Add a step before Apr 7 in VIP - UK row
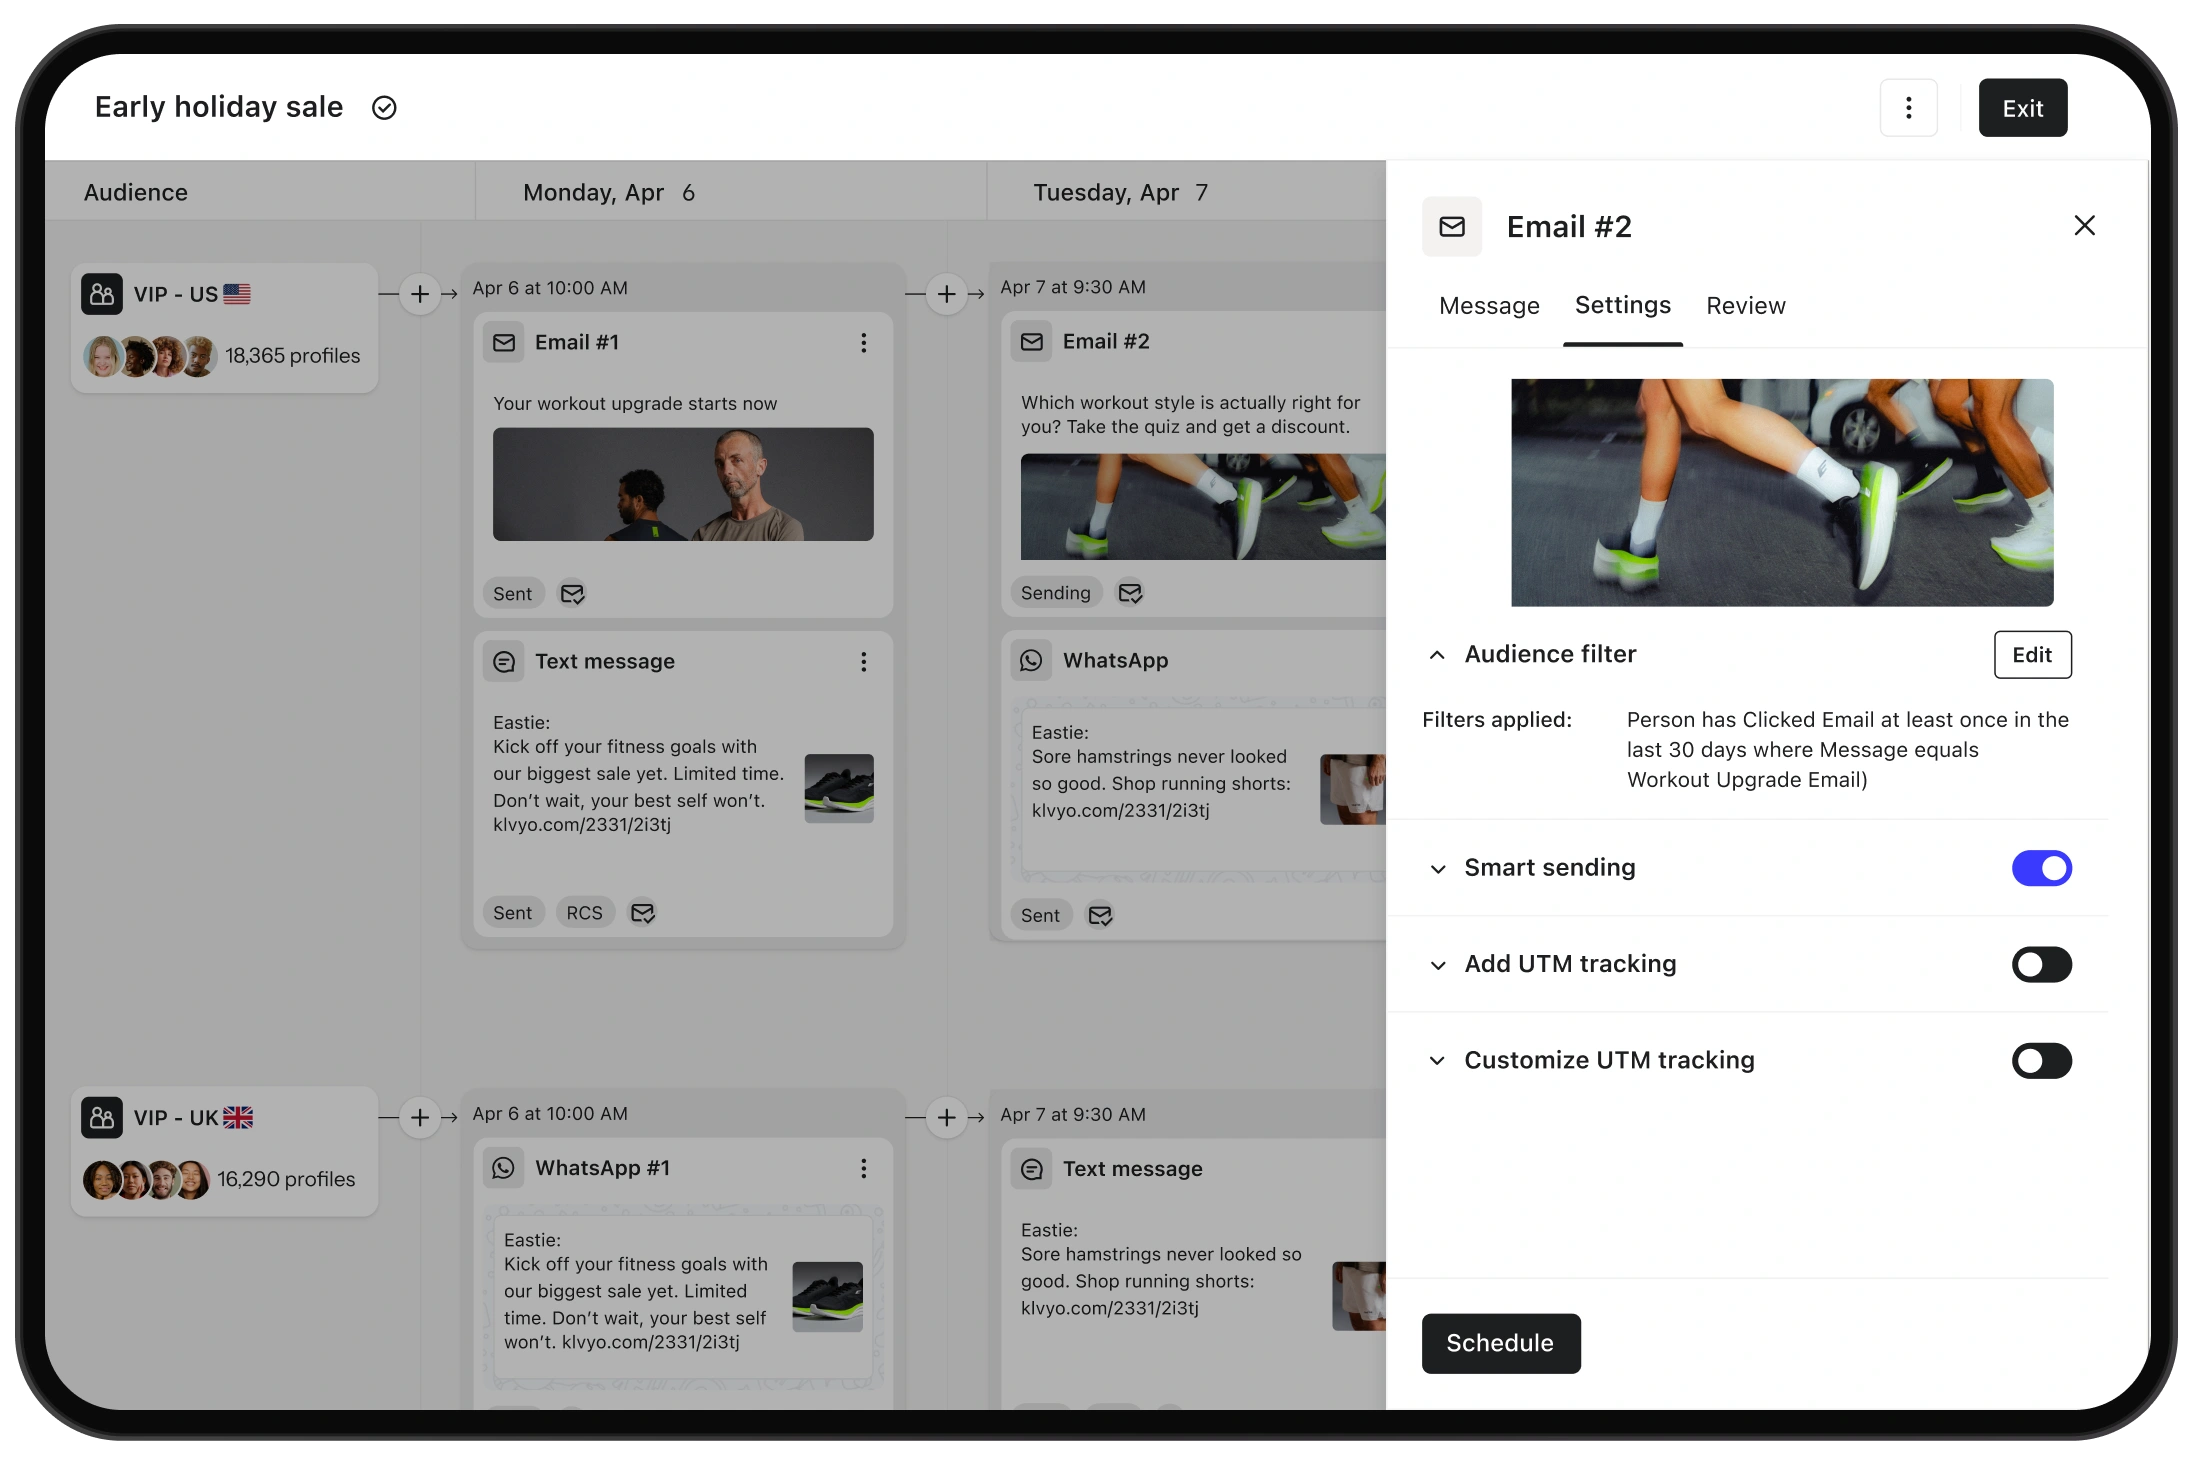2196x1464 pixels. tap(946, 1118)
